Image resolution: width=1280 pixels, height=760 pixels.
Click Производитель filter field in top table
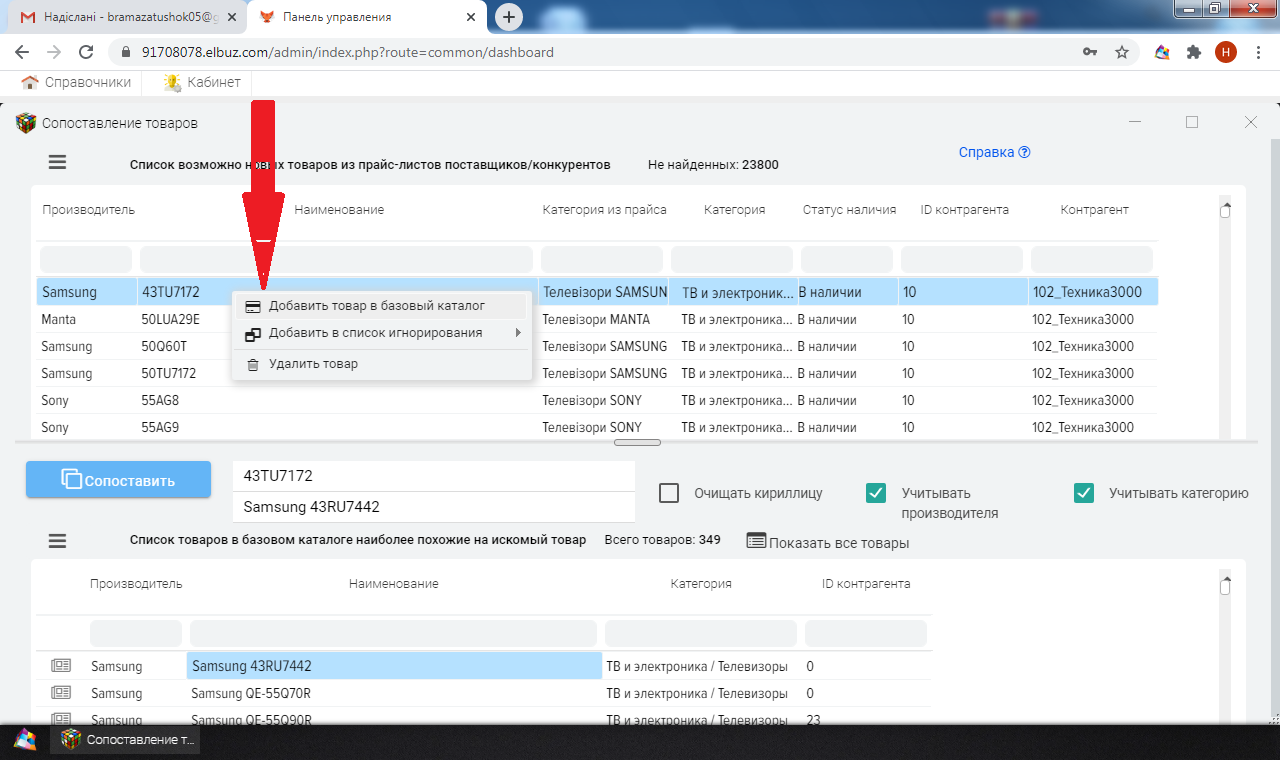point(86,259)
